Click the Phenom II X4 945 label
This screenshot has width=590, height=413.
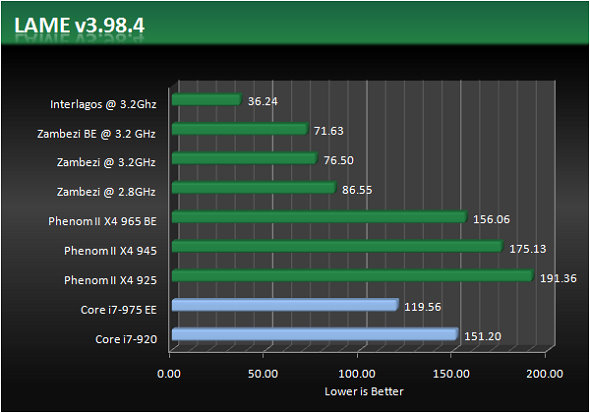(x=110, y=251)
